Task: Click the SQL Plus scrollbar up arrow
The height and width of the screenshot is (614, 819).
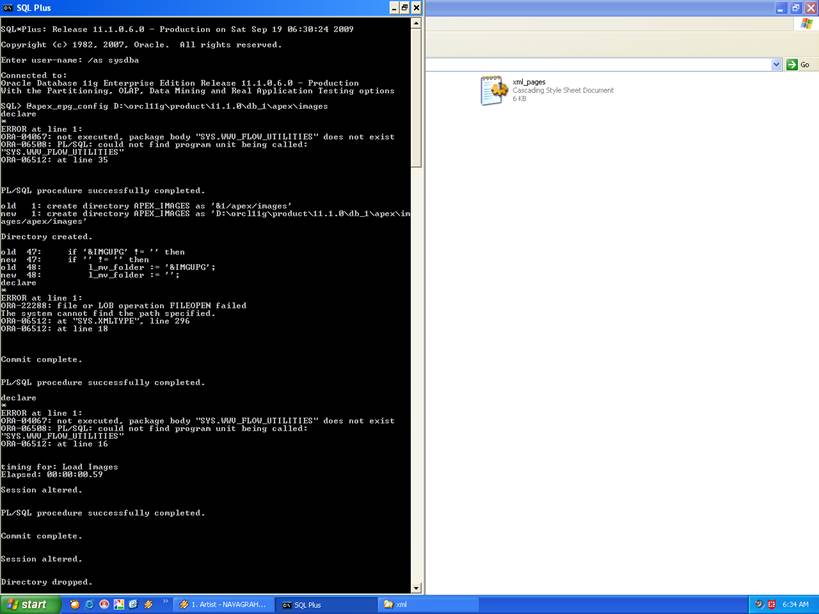Action: (416, 24)
